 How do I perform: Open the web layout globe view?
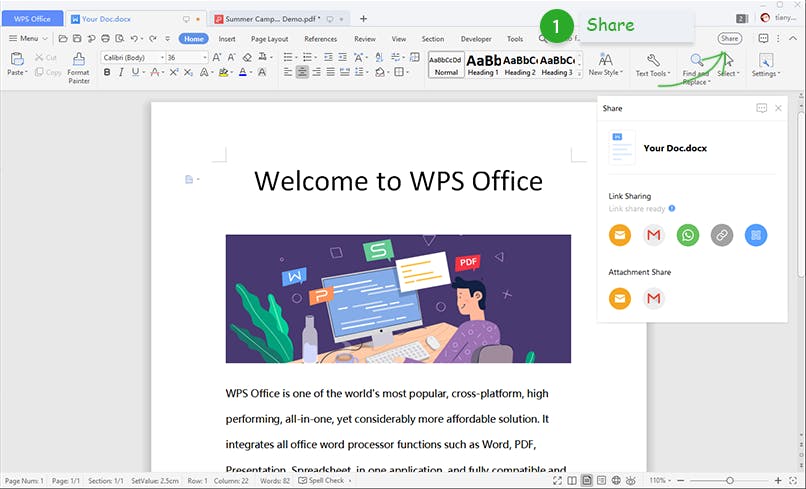point(616,480)
